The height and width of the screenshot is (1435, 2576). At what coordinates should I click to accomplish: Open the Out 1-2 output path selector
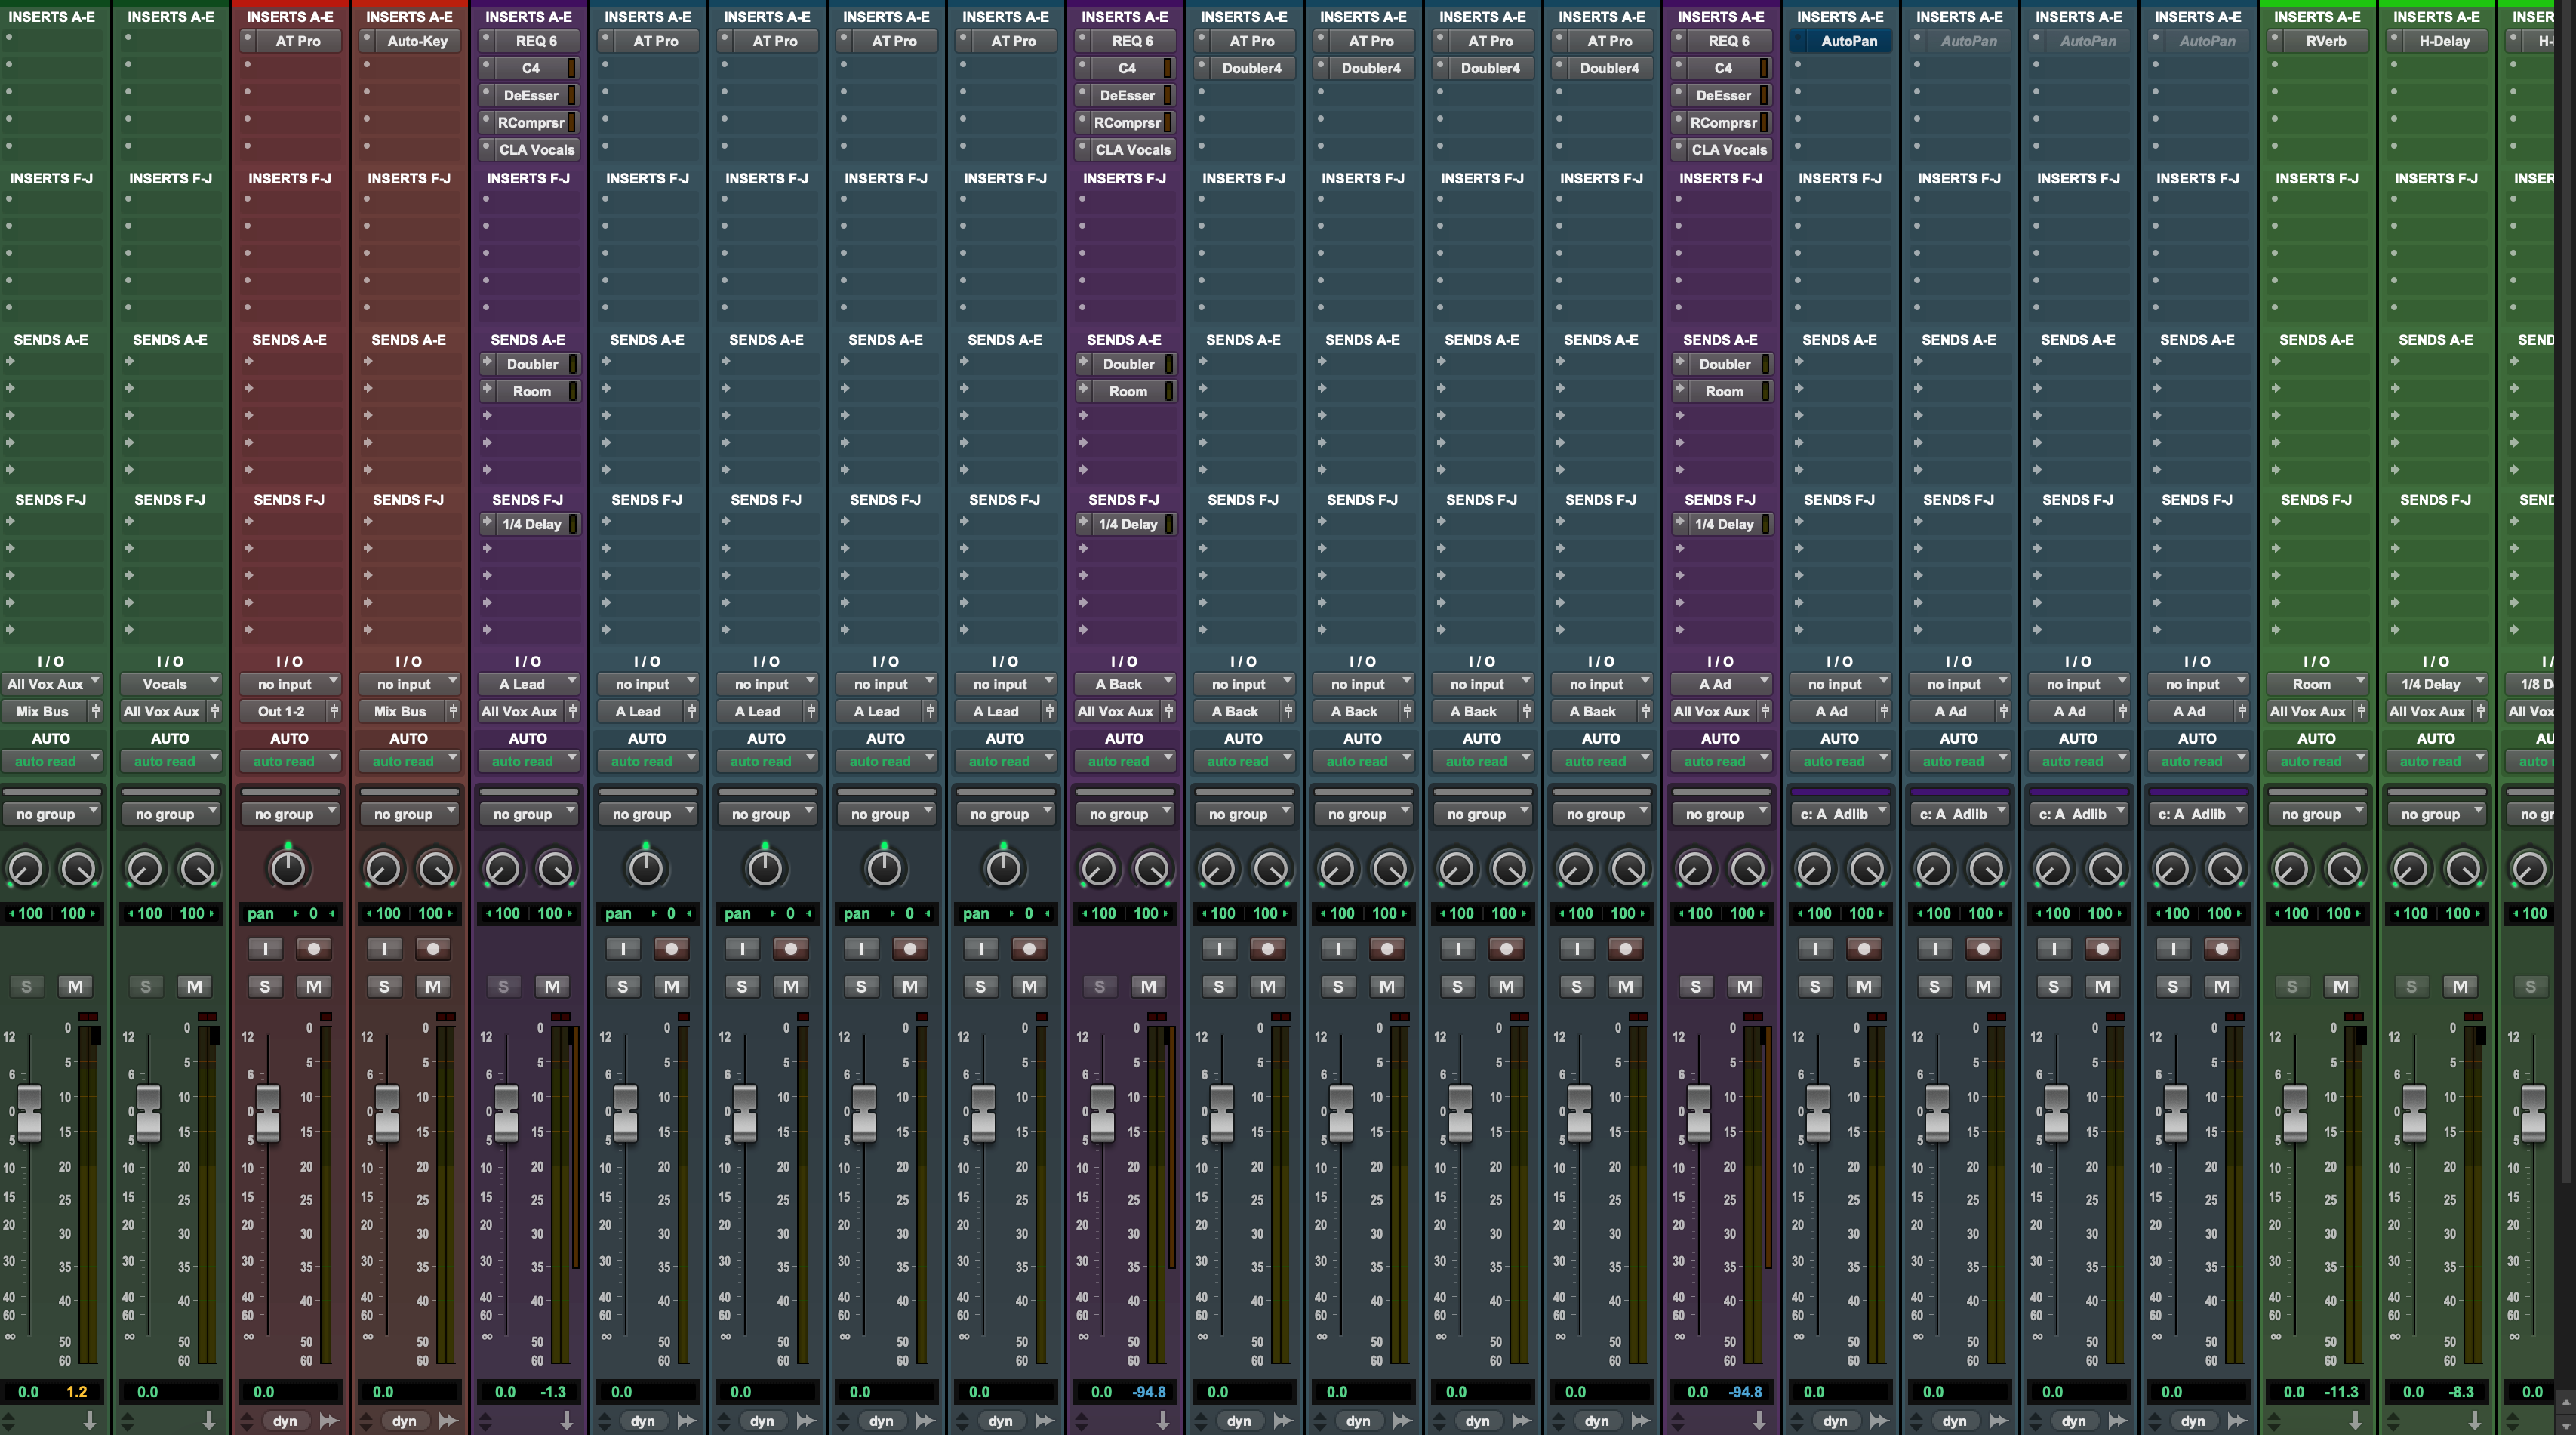[281, 711]
